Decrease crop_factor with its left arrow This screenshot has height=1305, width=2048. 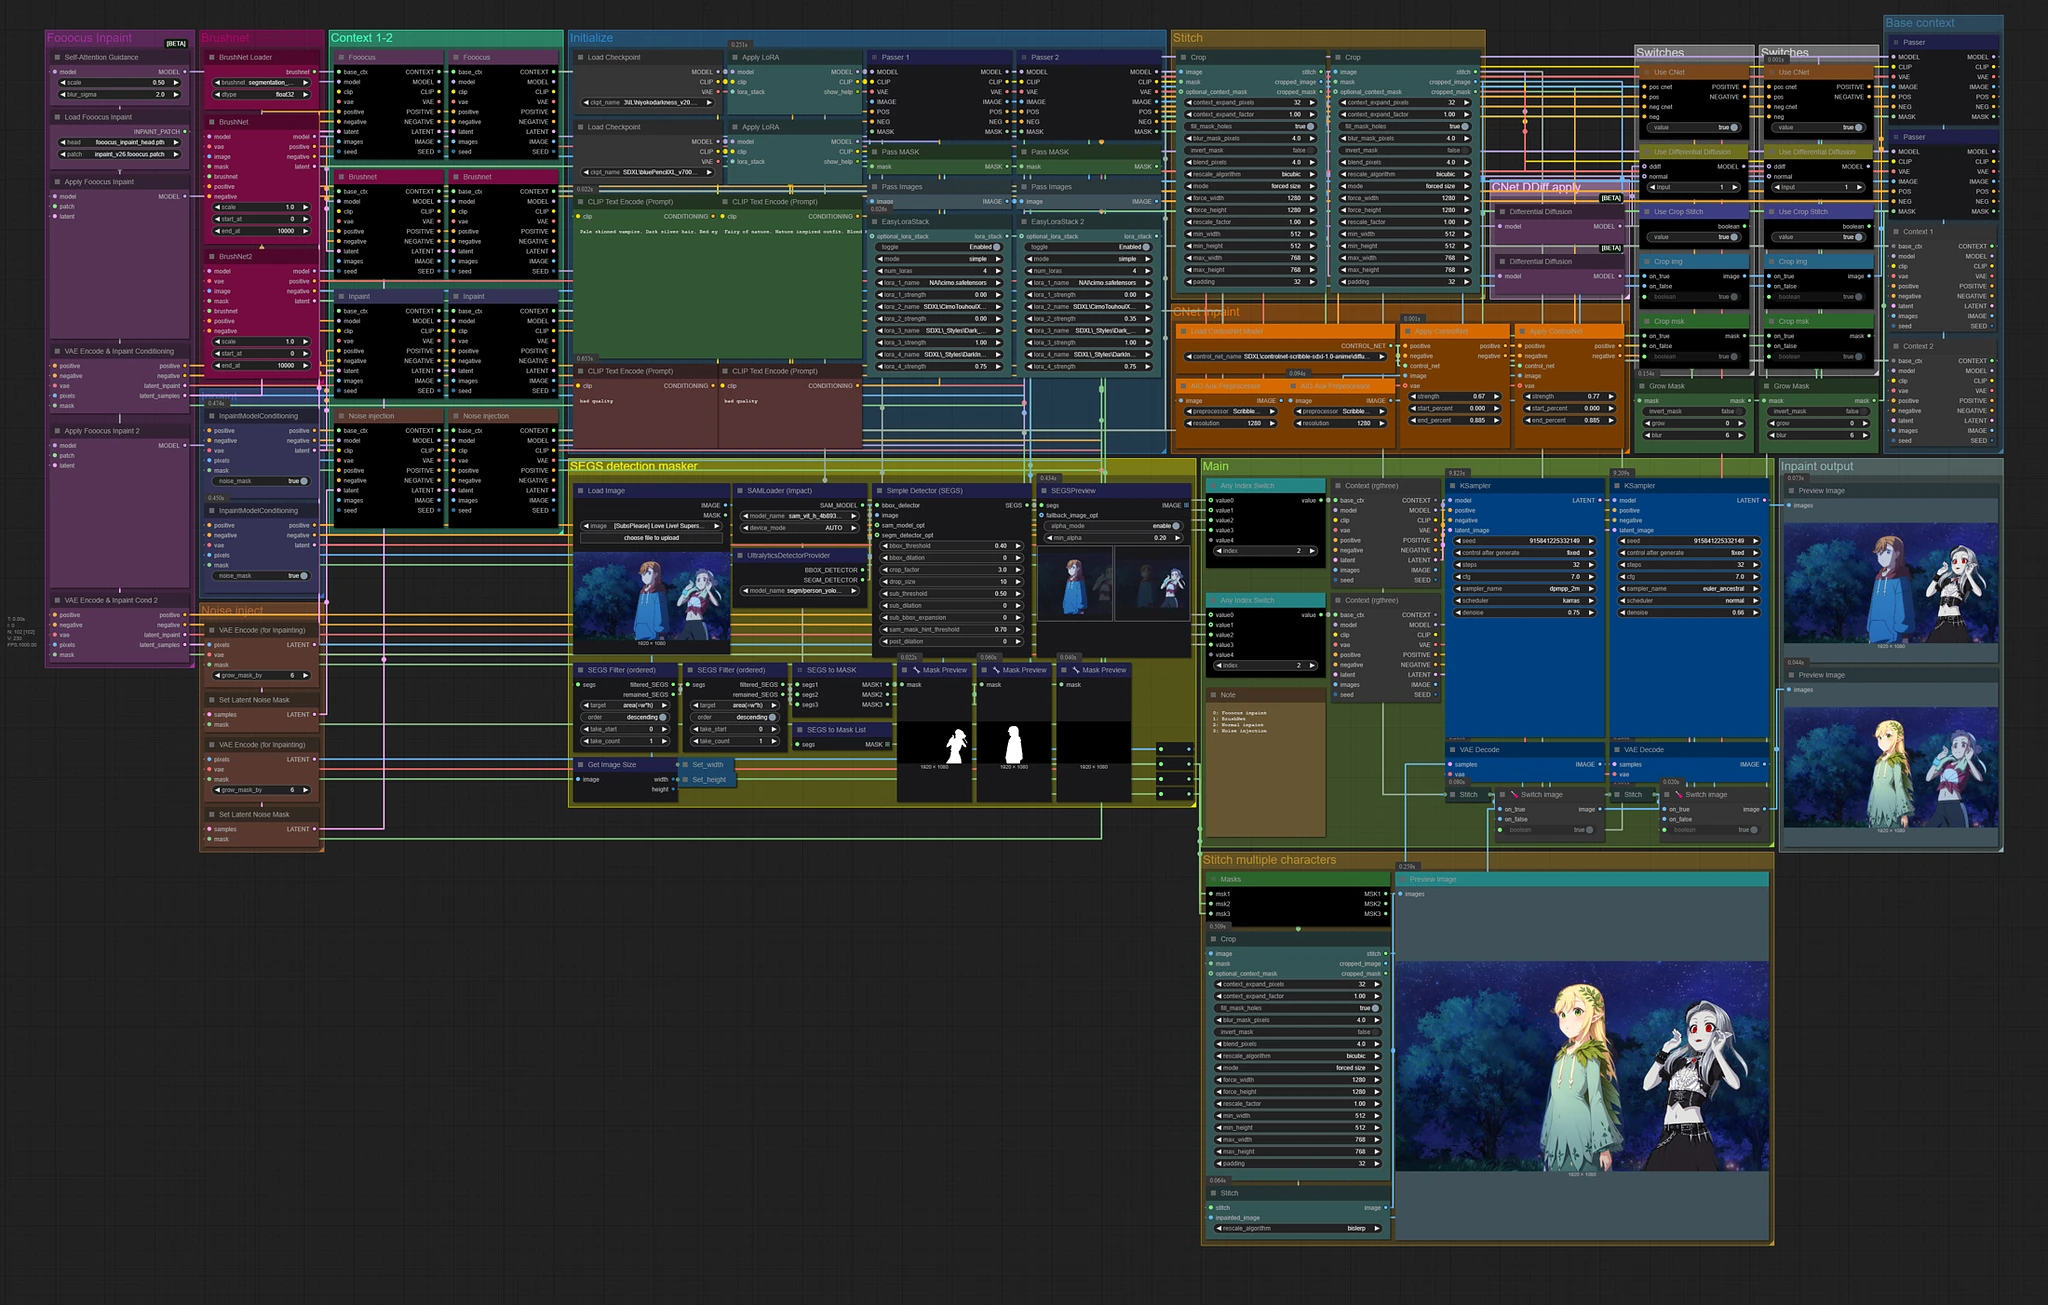[x=885, y=570]
